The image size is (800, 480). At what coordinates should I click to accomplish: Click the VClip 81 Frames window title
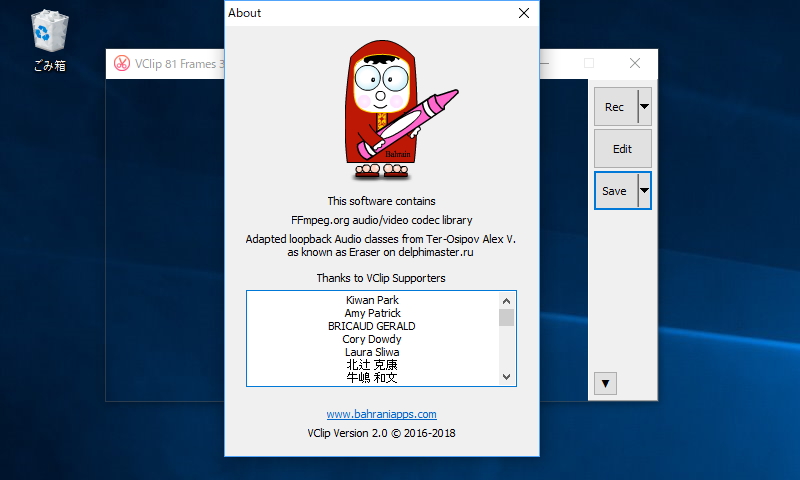click(179, 64)
